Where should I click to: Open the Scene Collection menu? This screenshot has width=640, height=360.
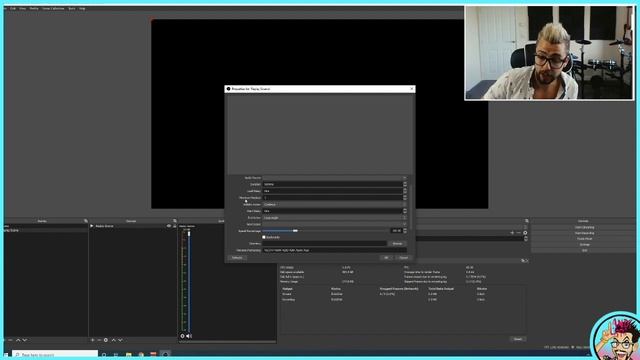click(x=53, y=8)
